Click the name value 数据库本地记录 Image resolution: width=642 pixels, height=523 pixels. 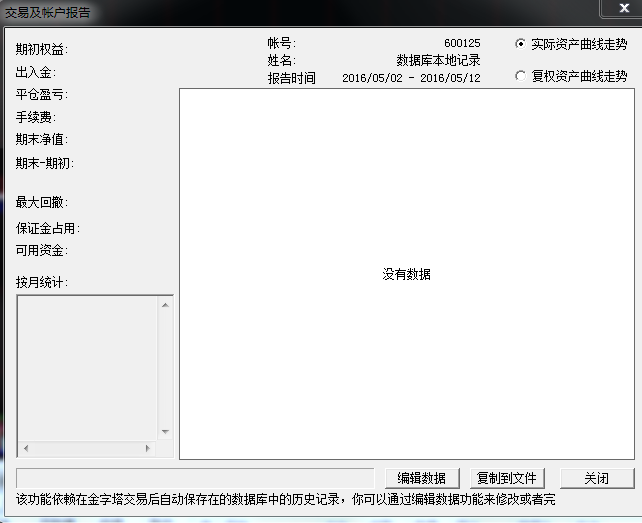coord(438,60)
